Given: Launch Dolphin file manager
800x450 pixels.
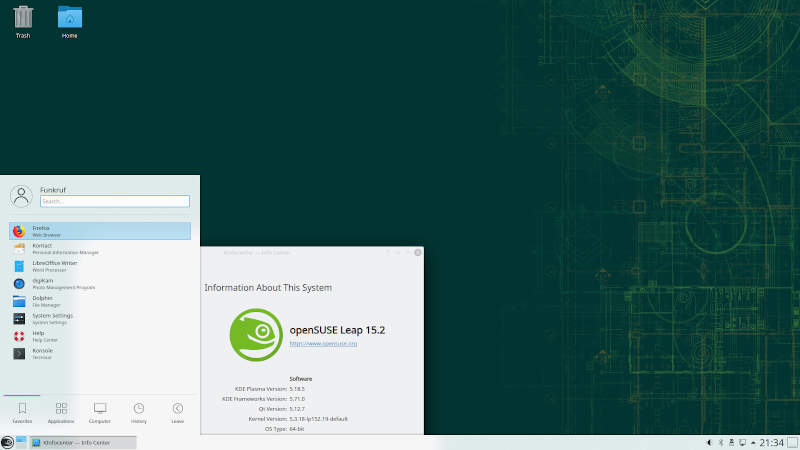Looking at the screenshot, I should 100,300.
